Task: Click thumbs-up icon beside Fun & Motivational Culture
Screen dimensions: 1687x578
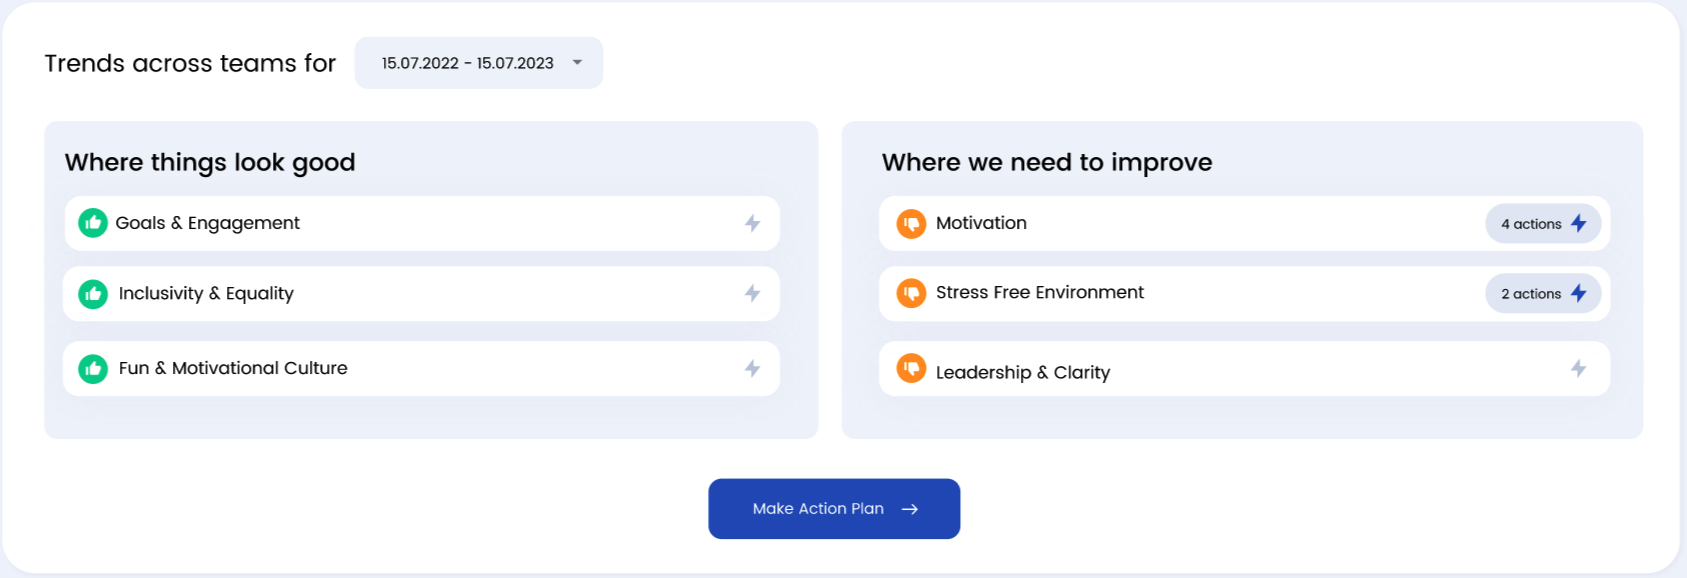Action: click(x=93, y=369)
